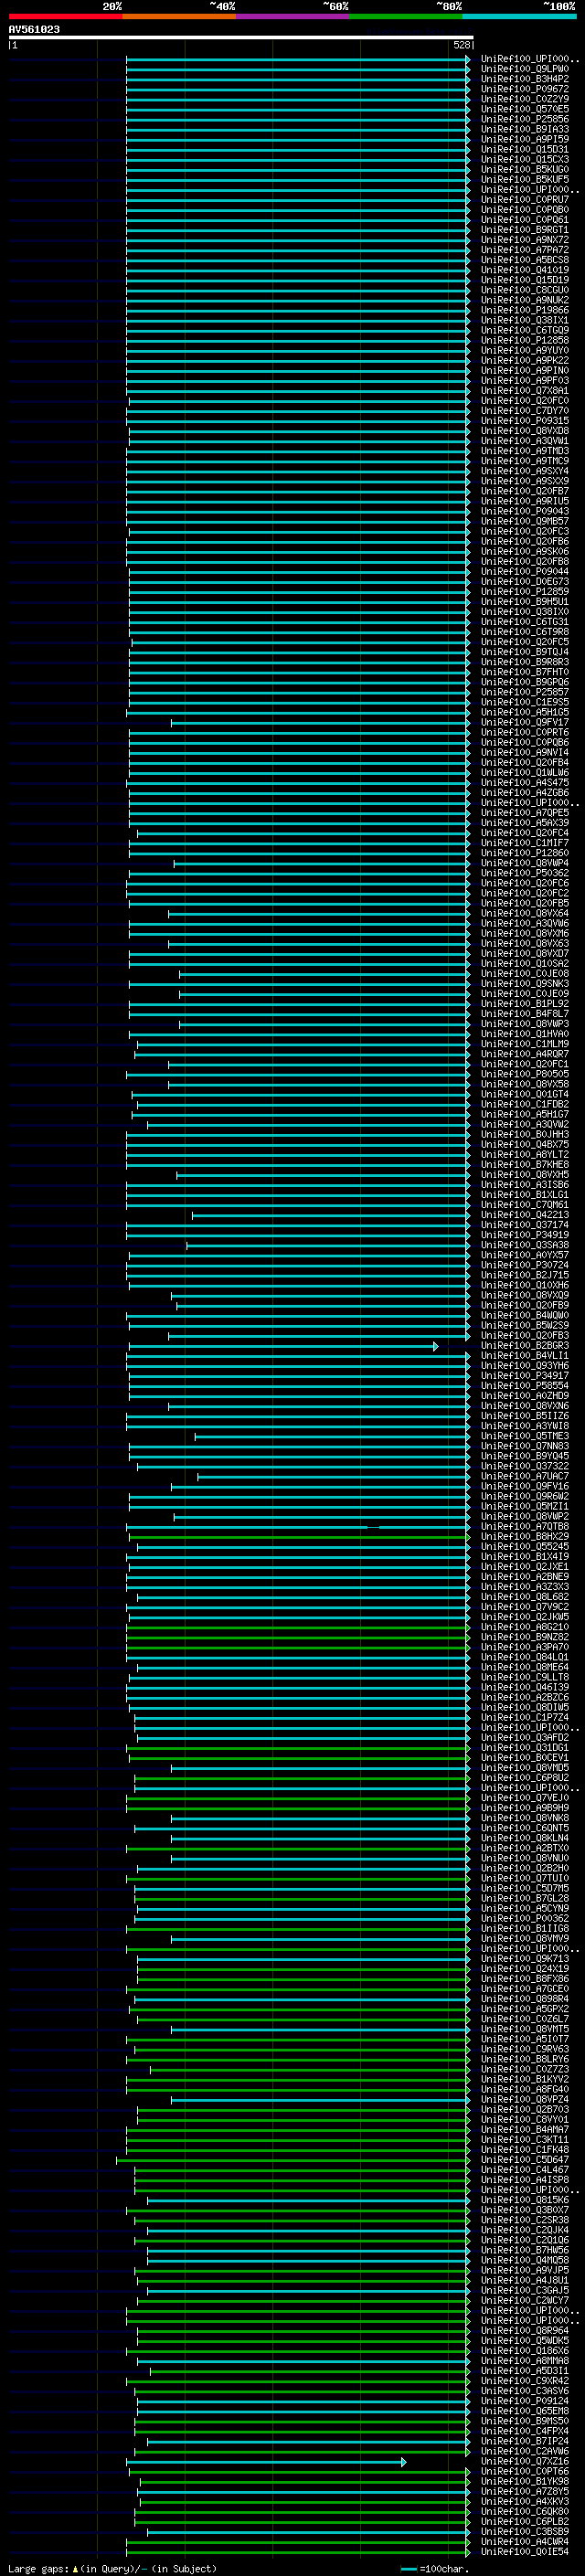Select the AV561023 query label
585x2576 pixels.
34,29
